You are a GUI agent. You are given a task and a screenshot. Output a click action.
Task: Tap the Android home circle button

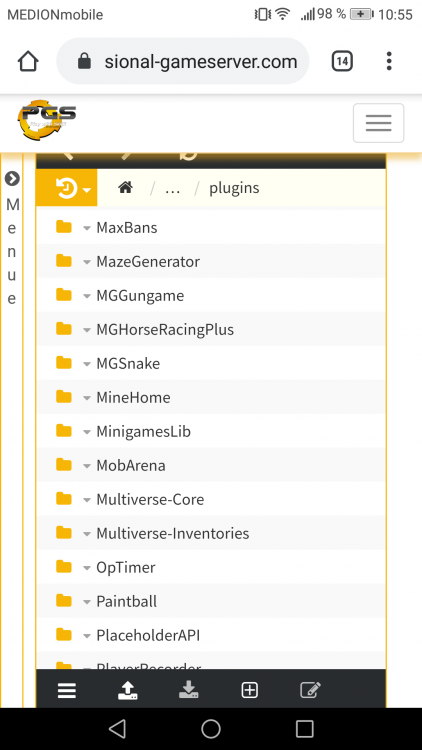tap(211, 729)
